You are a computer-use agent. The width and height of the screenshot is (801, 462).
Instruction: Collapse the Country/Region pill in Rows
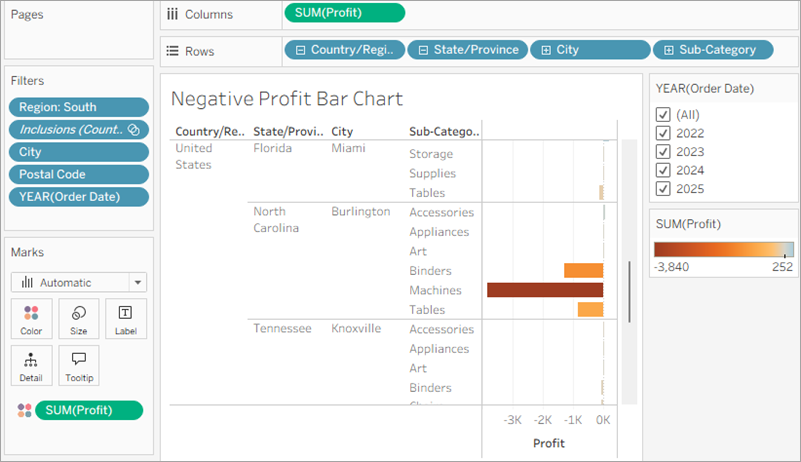tap(299, 50)
